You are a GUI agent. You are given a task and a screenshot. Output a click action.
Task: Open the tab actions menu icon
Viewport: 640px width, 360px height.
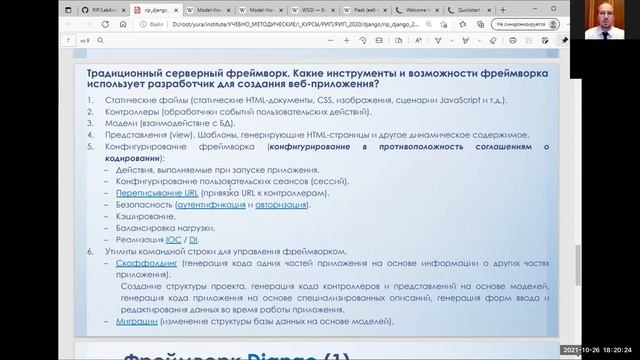(x=68, y=10)
